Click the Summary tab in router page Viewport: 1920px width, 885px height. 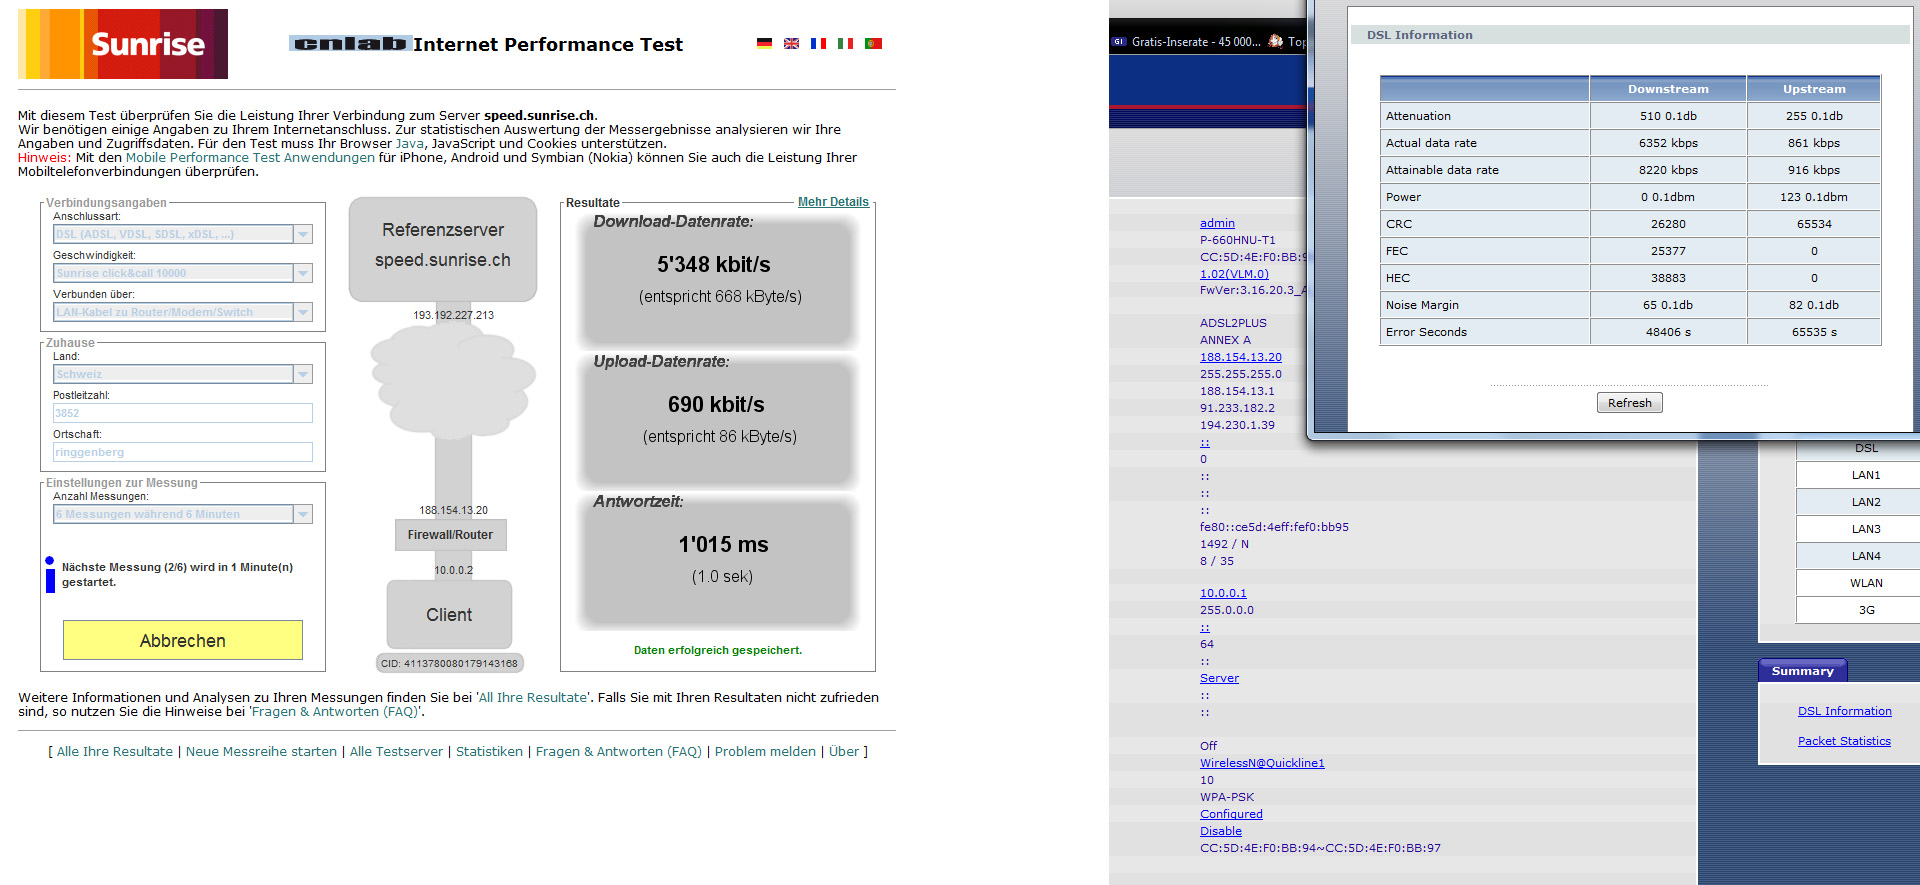[1802, 671]
